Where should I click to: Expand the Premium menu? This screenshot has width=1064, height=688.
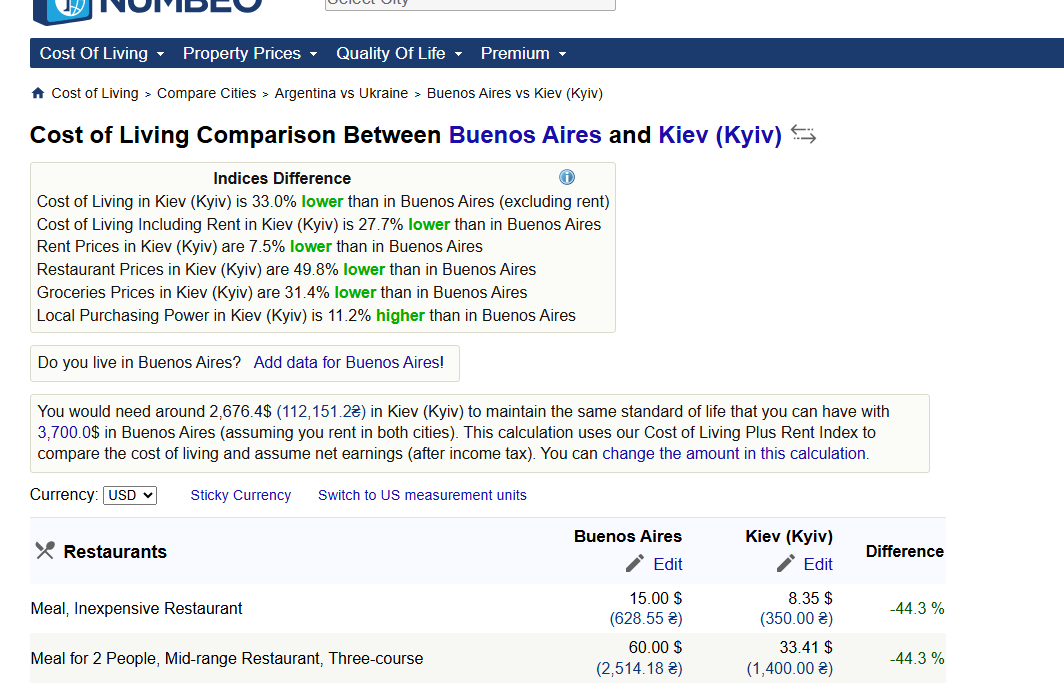point(523,53)
